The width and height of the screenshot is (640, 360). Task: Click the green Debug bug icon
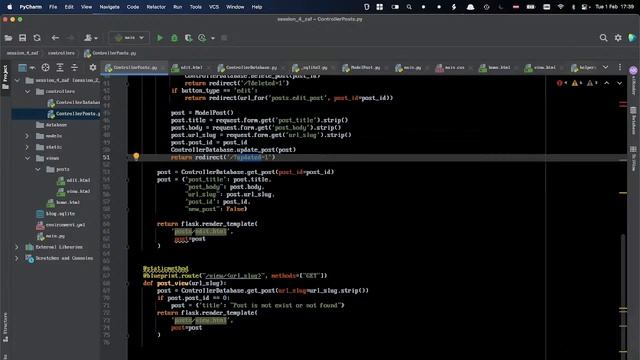pos(174,38)
